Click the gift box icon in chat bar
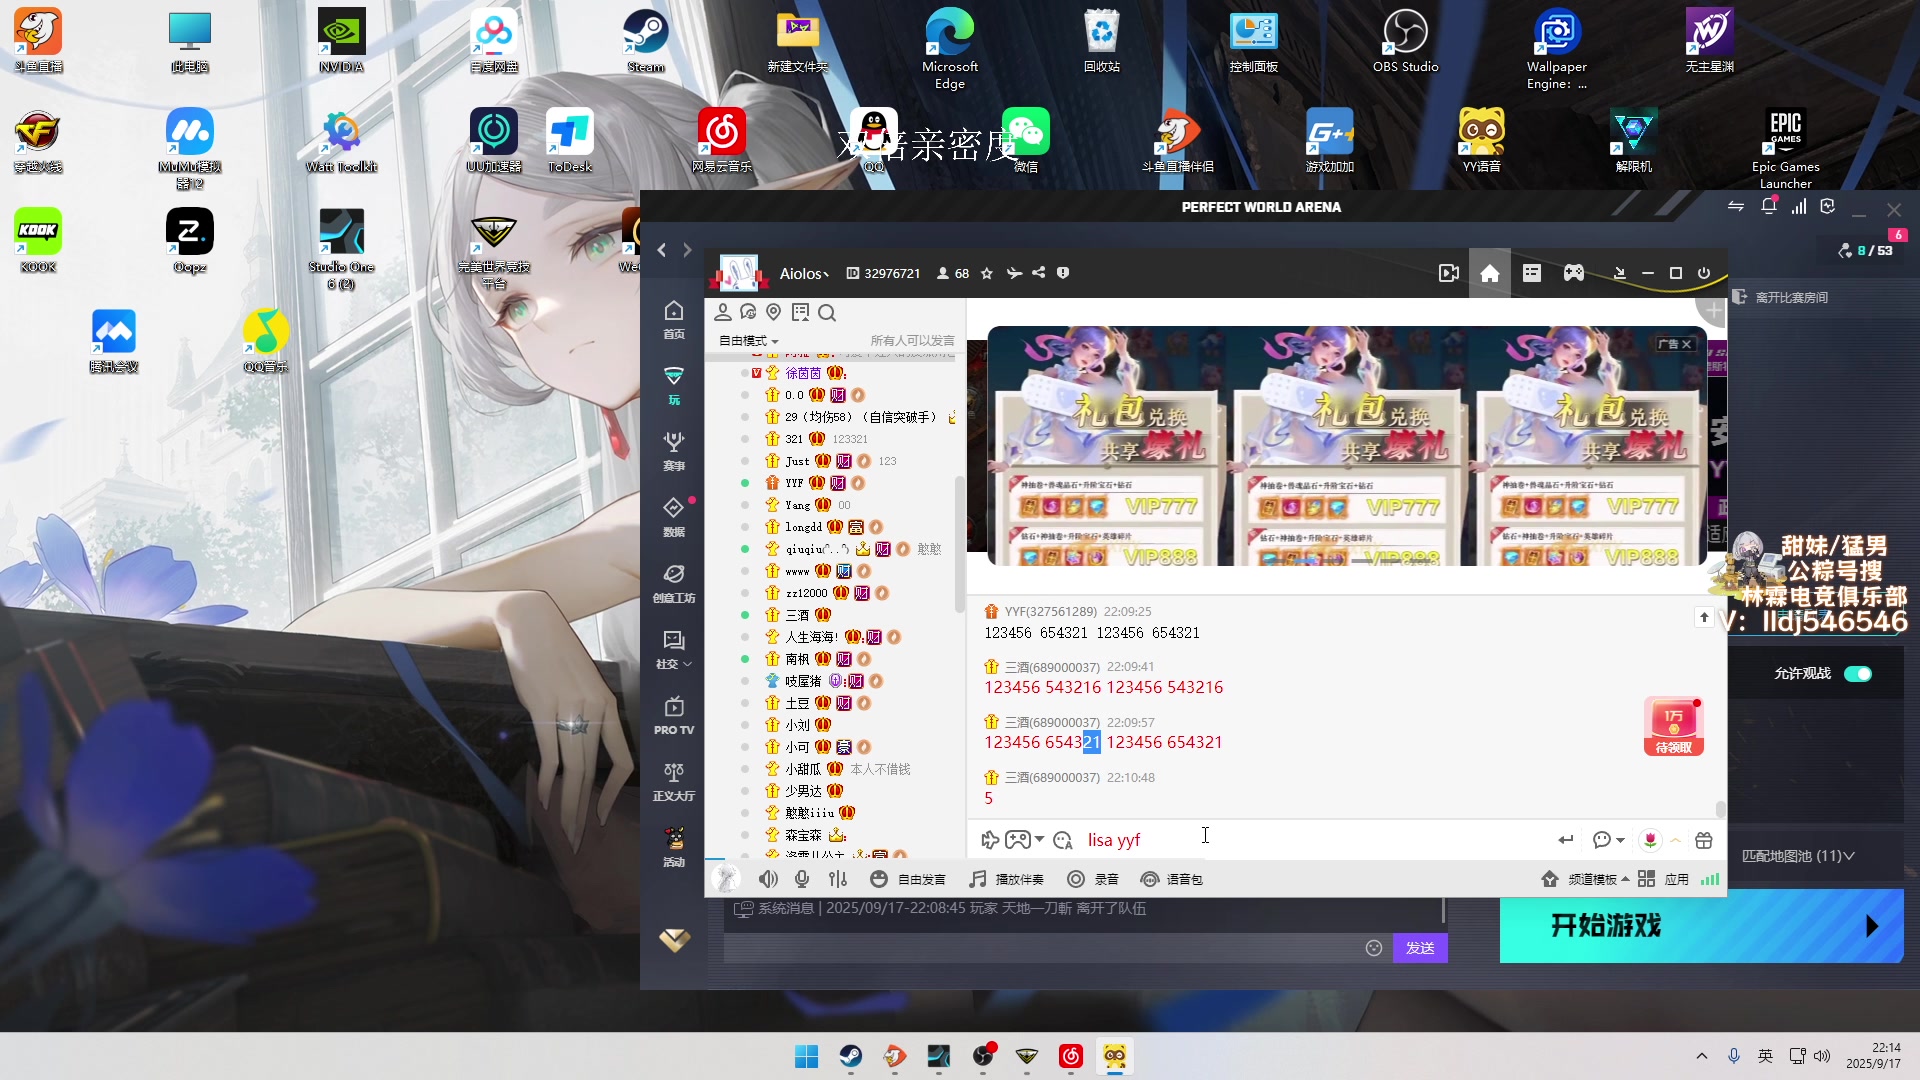Screen dimensions: 1920x1080 click(1704, 840)
